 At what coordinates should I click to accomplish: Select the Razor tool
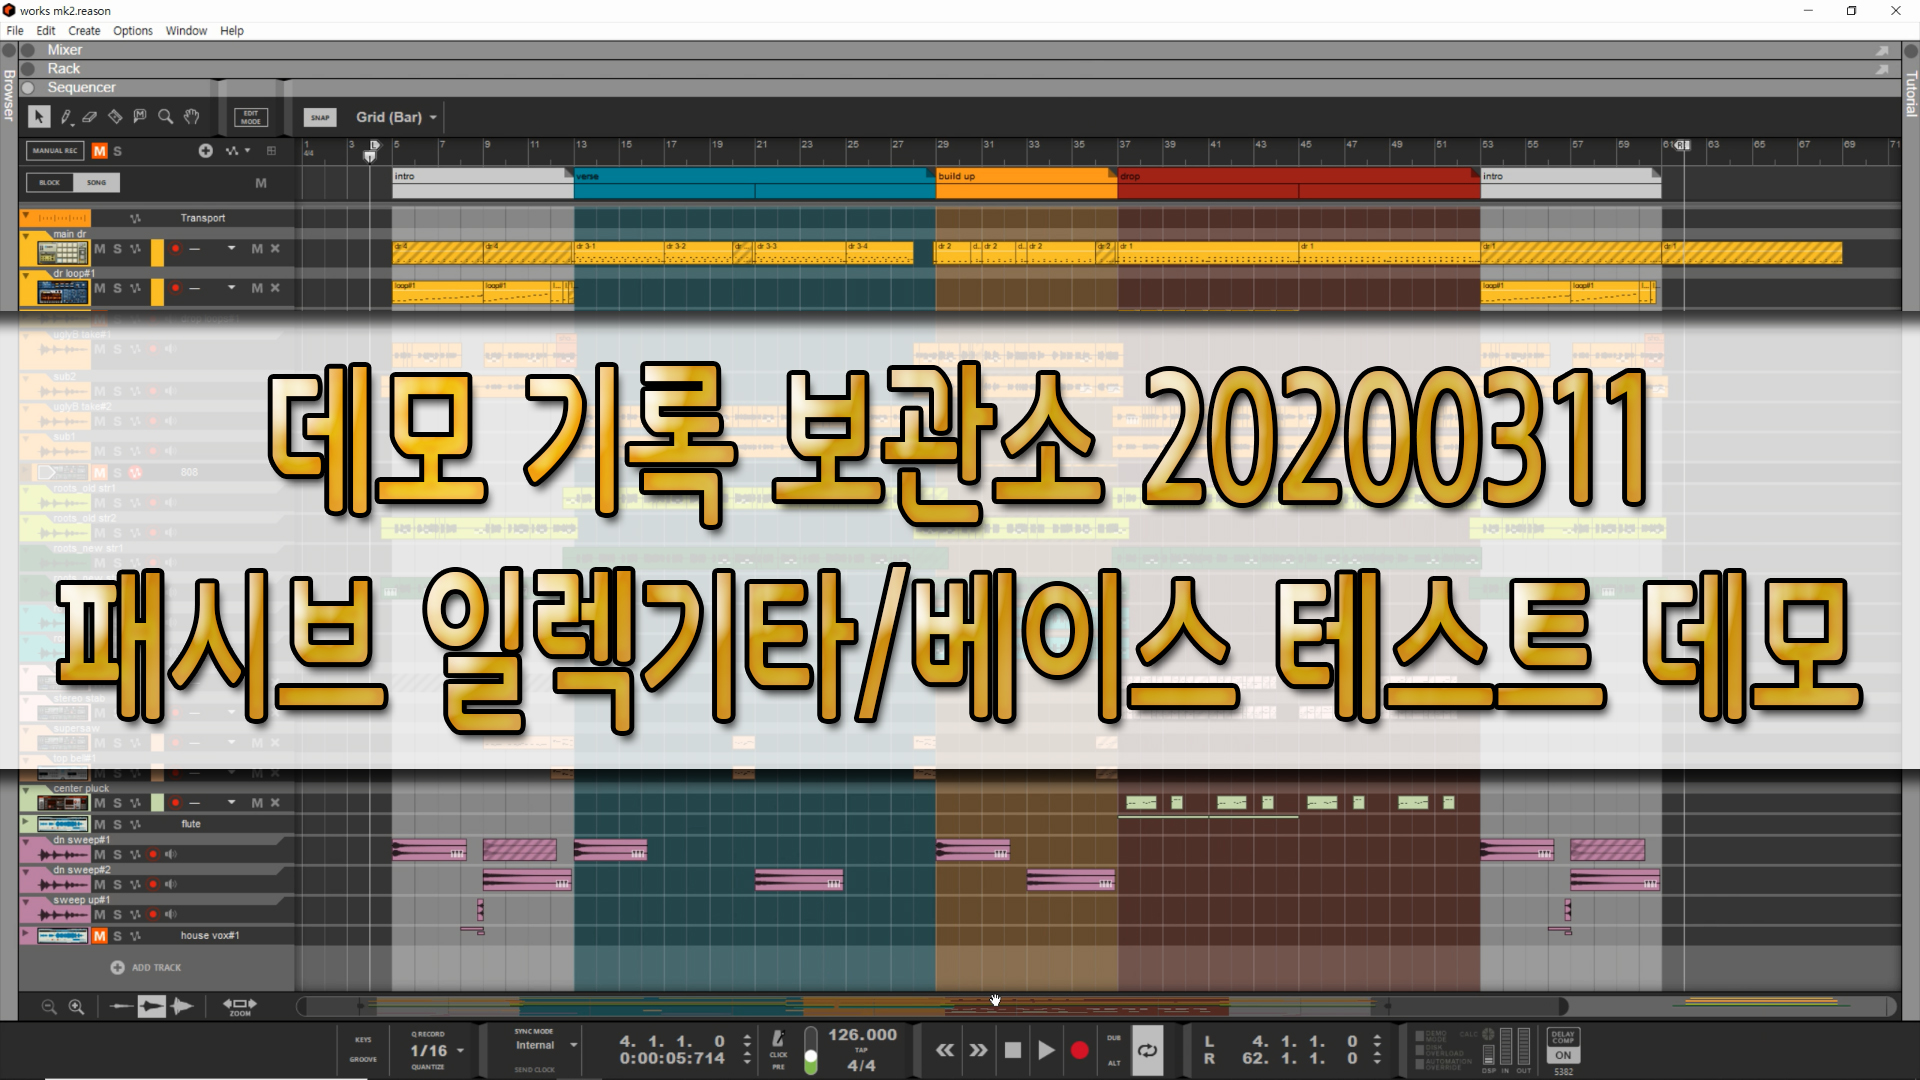pyautogui.click(x=115, y=117)
